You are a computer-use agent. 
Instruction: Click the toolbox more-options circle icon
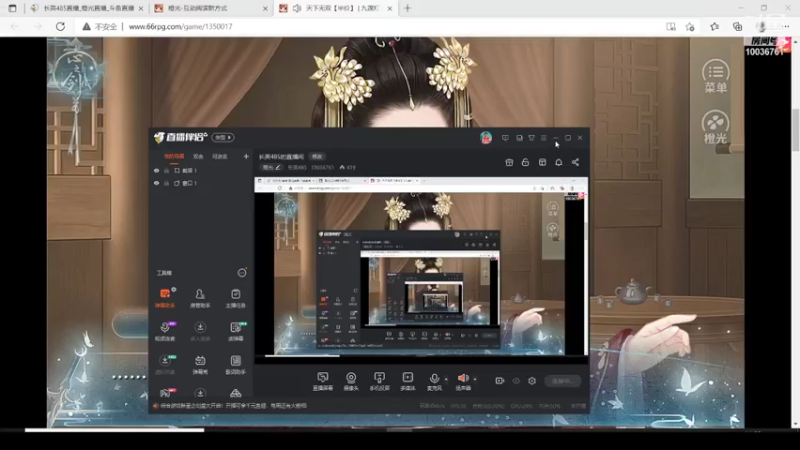pyautogui.click(x=242, y=273)
